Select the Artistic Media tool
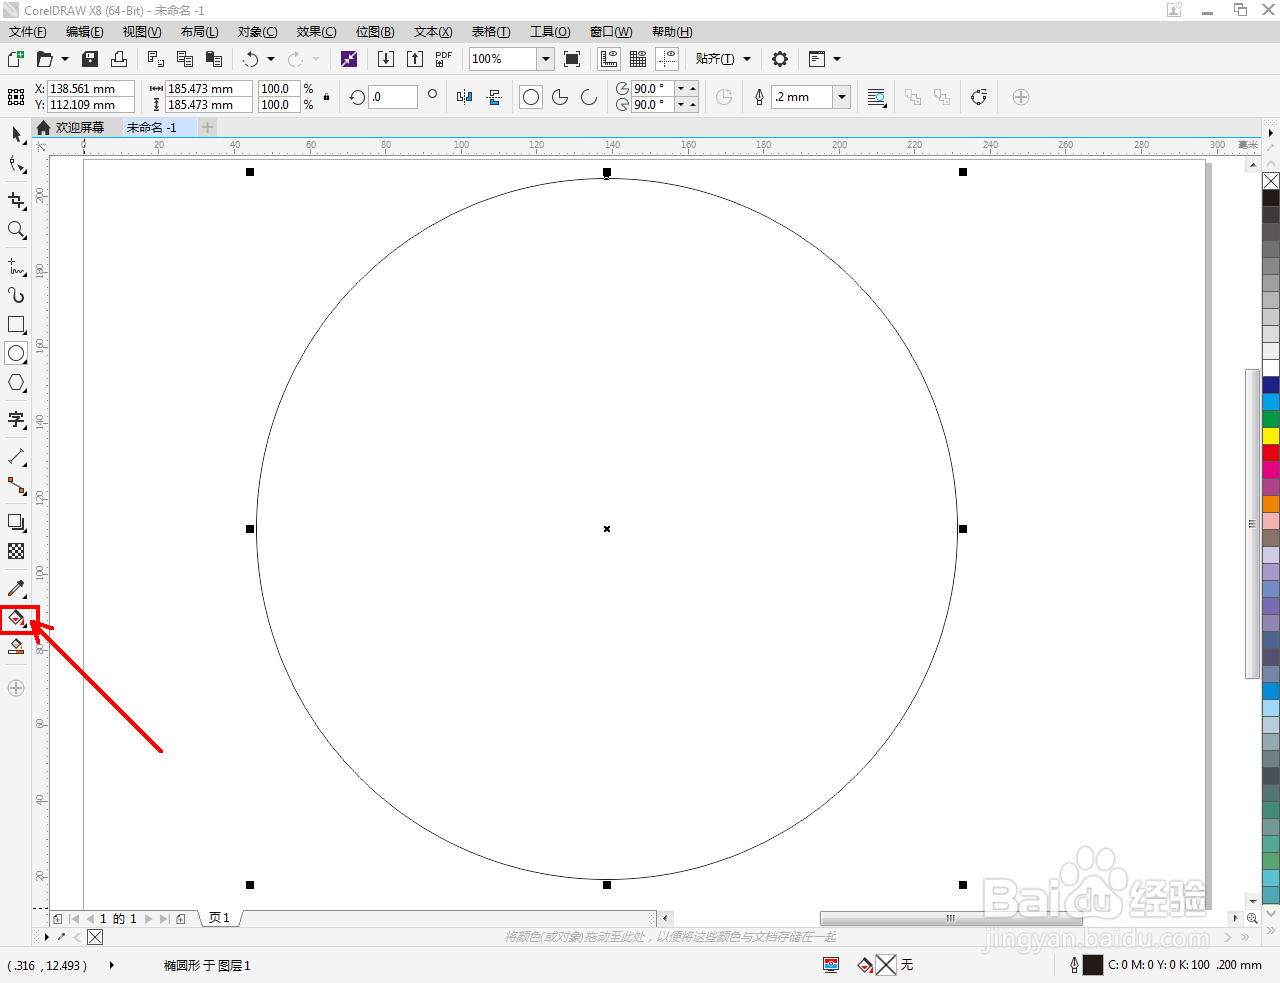This screenshot has width=1280, height=983. tap(16, 295)
